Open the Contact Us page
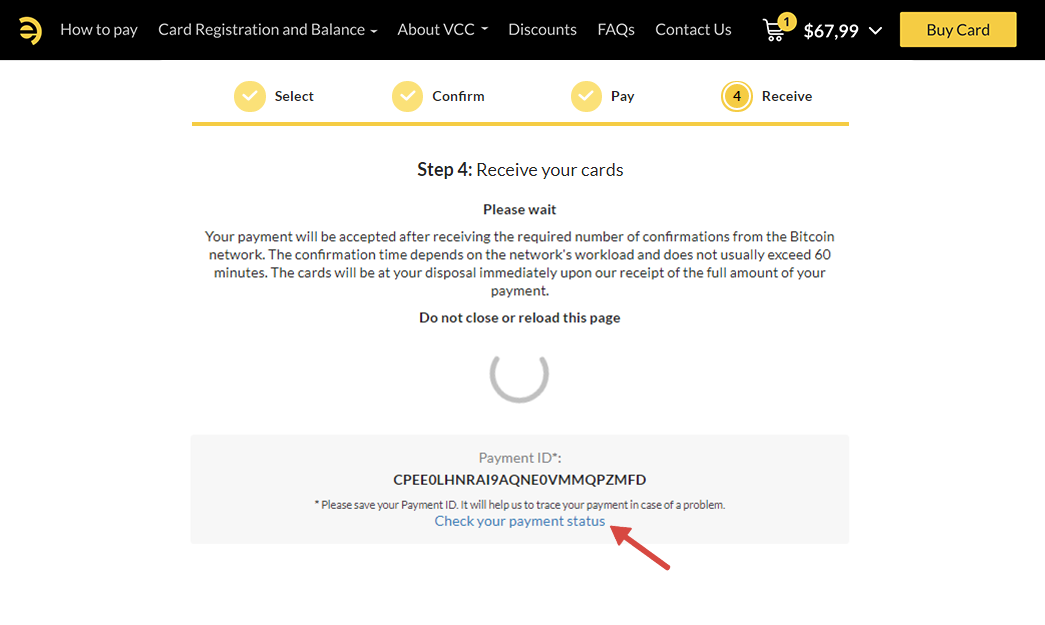The width and height of the screenshot is (1045, 625). pos(693,30)
